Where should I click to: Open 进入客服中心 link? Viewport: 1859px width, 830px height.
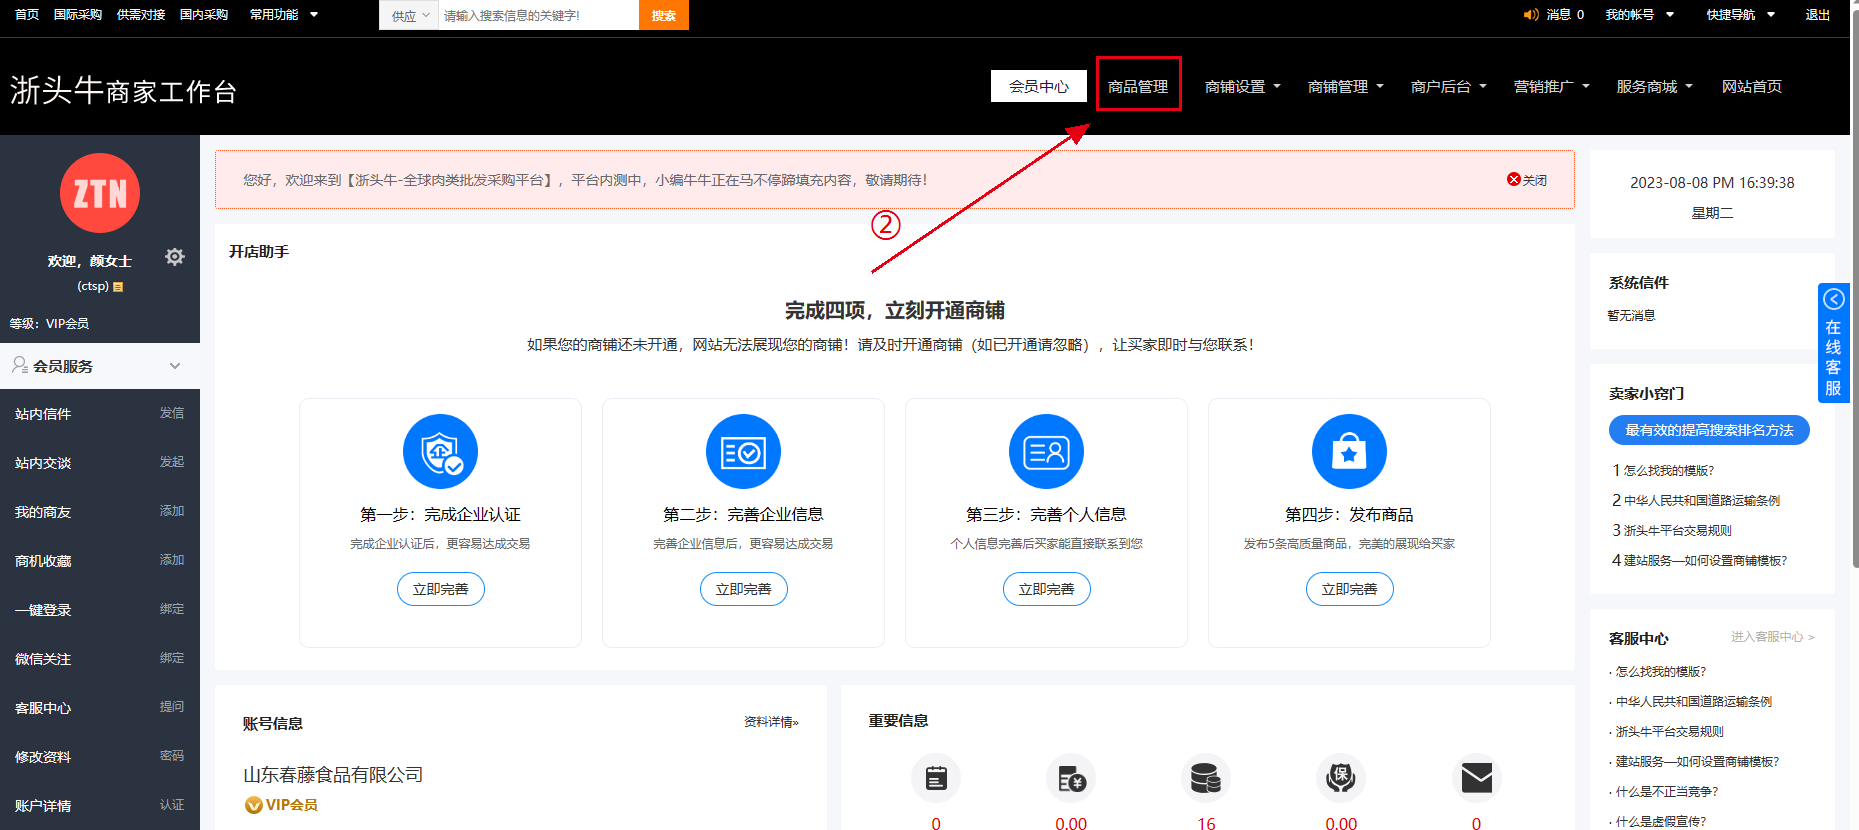(1772, 637)
